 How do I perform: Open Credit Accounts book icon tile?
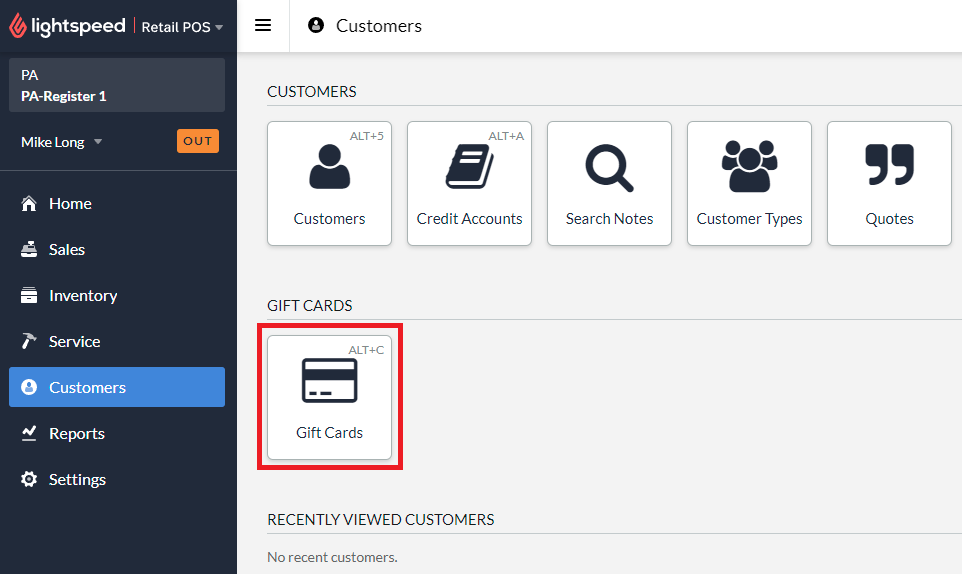pos(469,183)
